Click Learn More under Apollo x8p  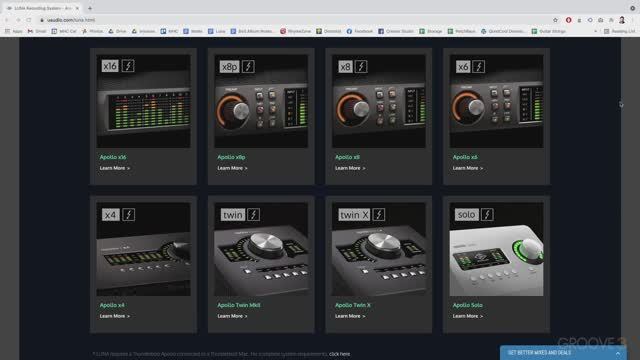click(232, 168)
